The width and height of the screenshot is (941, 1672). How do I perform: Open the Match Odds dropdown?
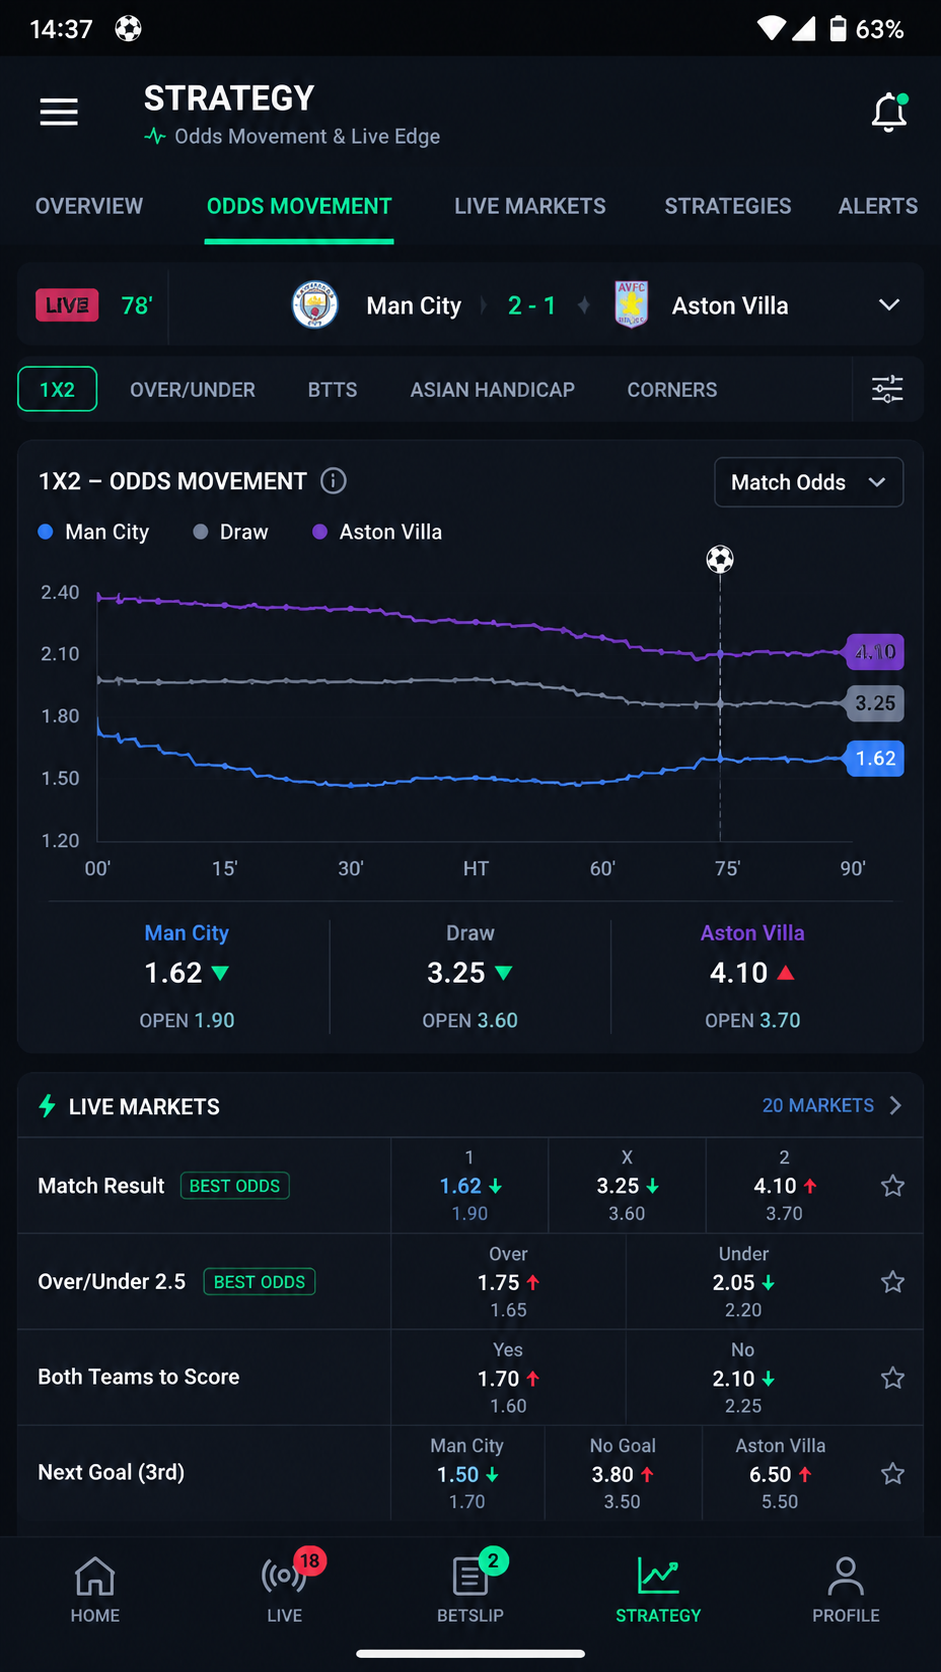pyautogui.click(x=809, y=482)
